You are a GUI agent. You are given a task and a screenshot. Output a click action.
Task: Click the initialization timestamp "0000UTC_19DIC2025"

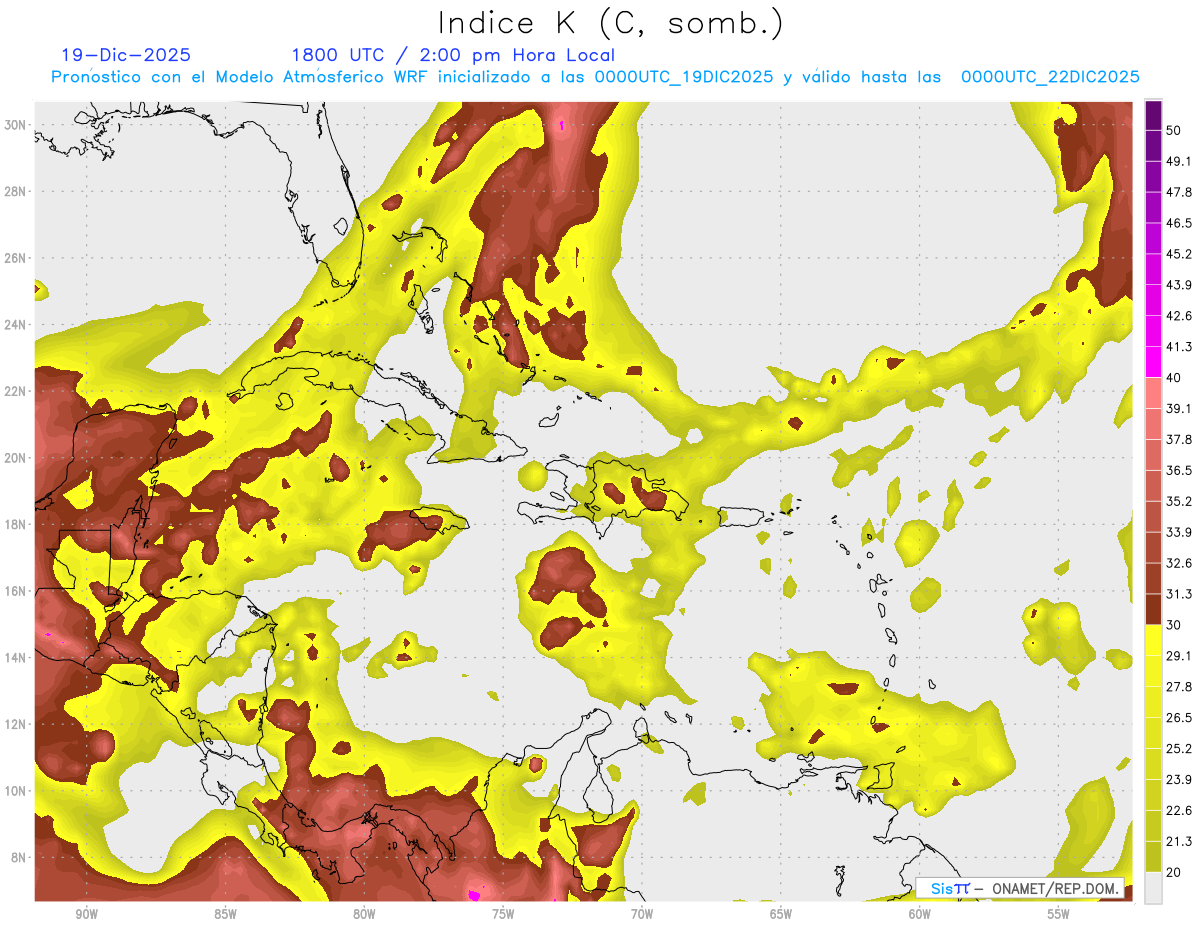tap(684, 77)
